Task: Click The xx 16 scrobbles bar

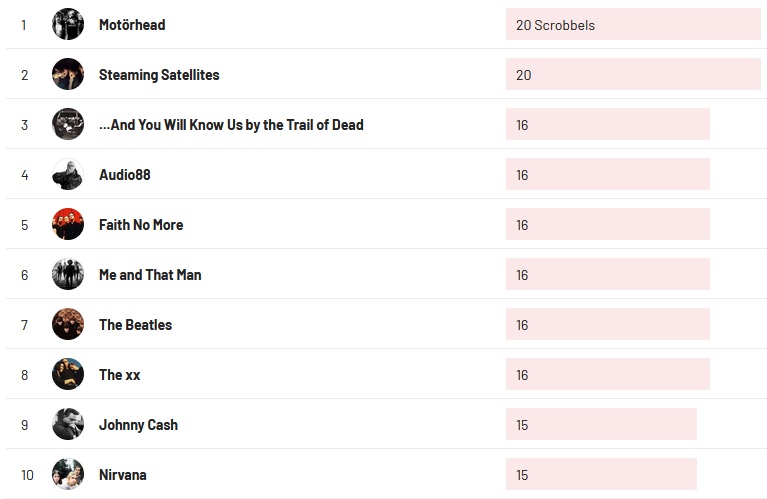Action: pos(607,375)
